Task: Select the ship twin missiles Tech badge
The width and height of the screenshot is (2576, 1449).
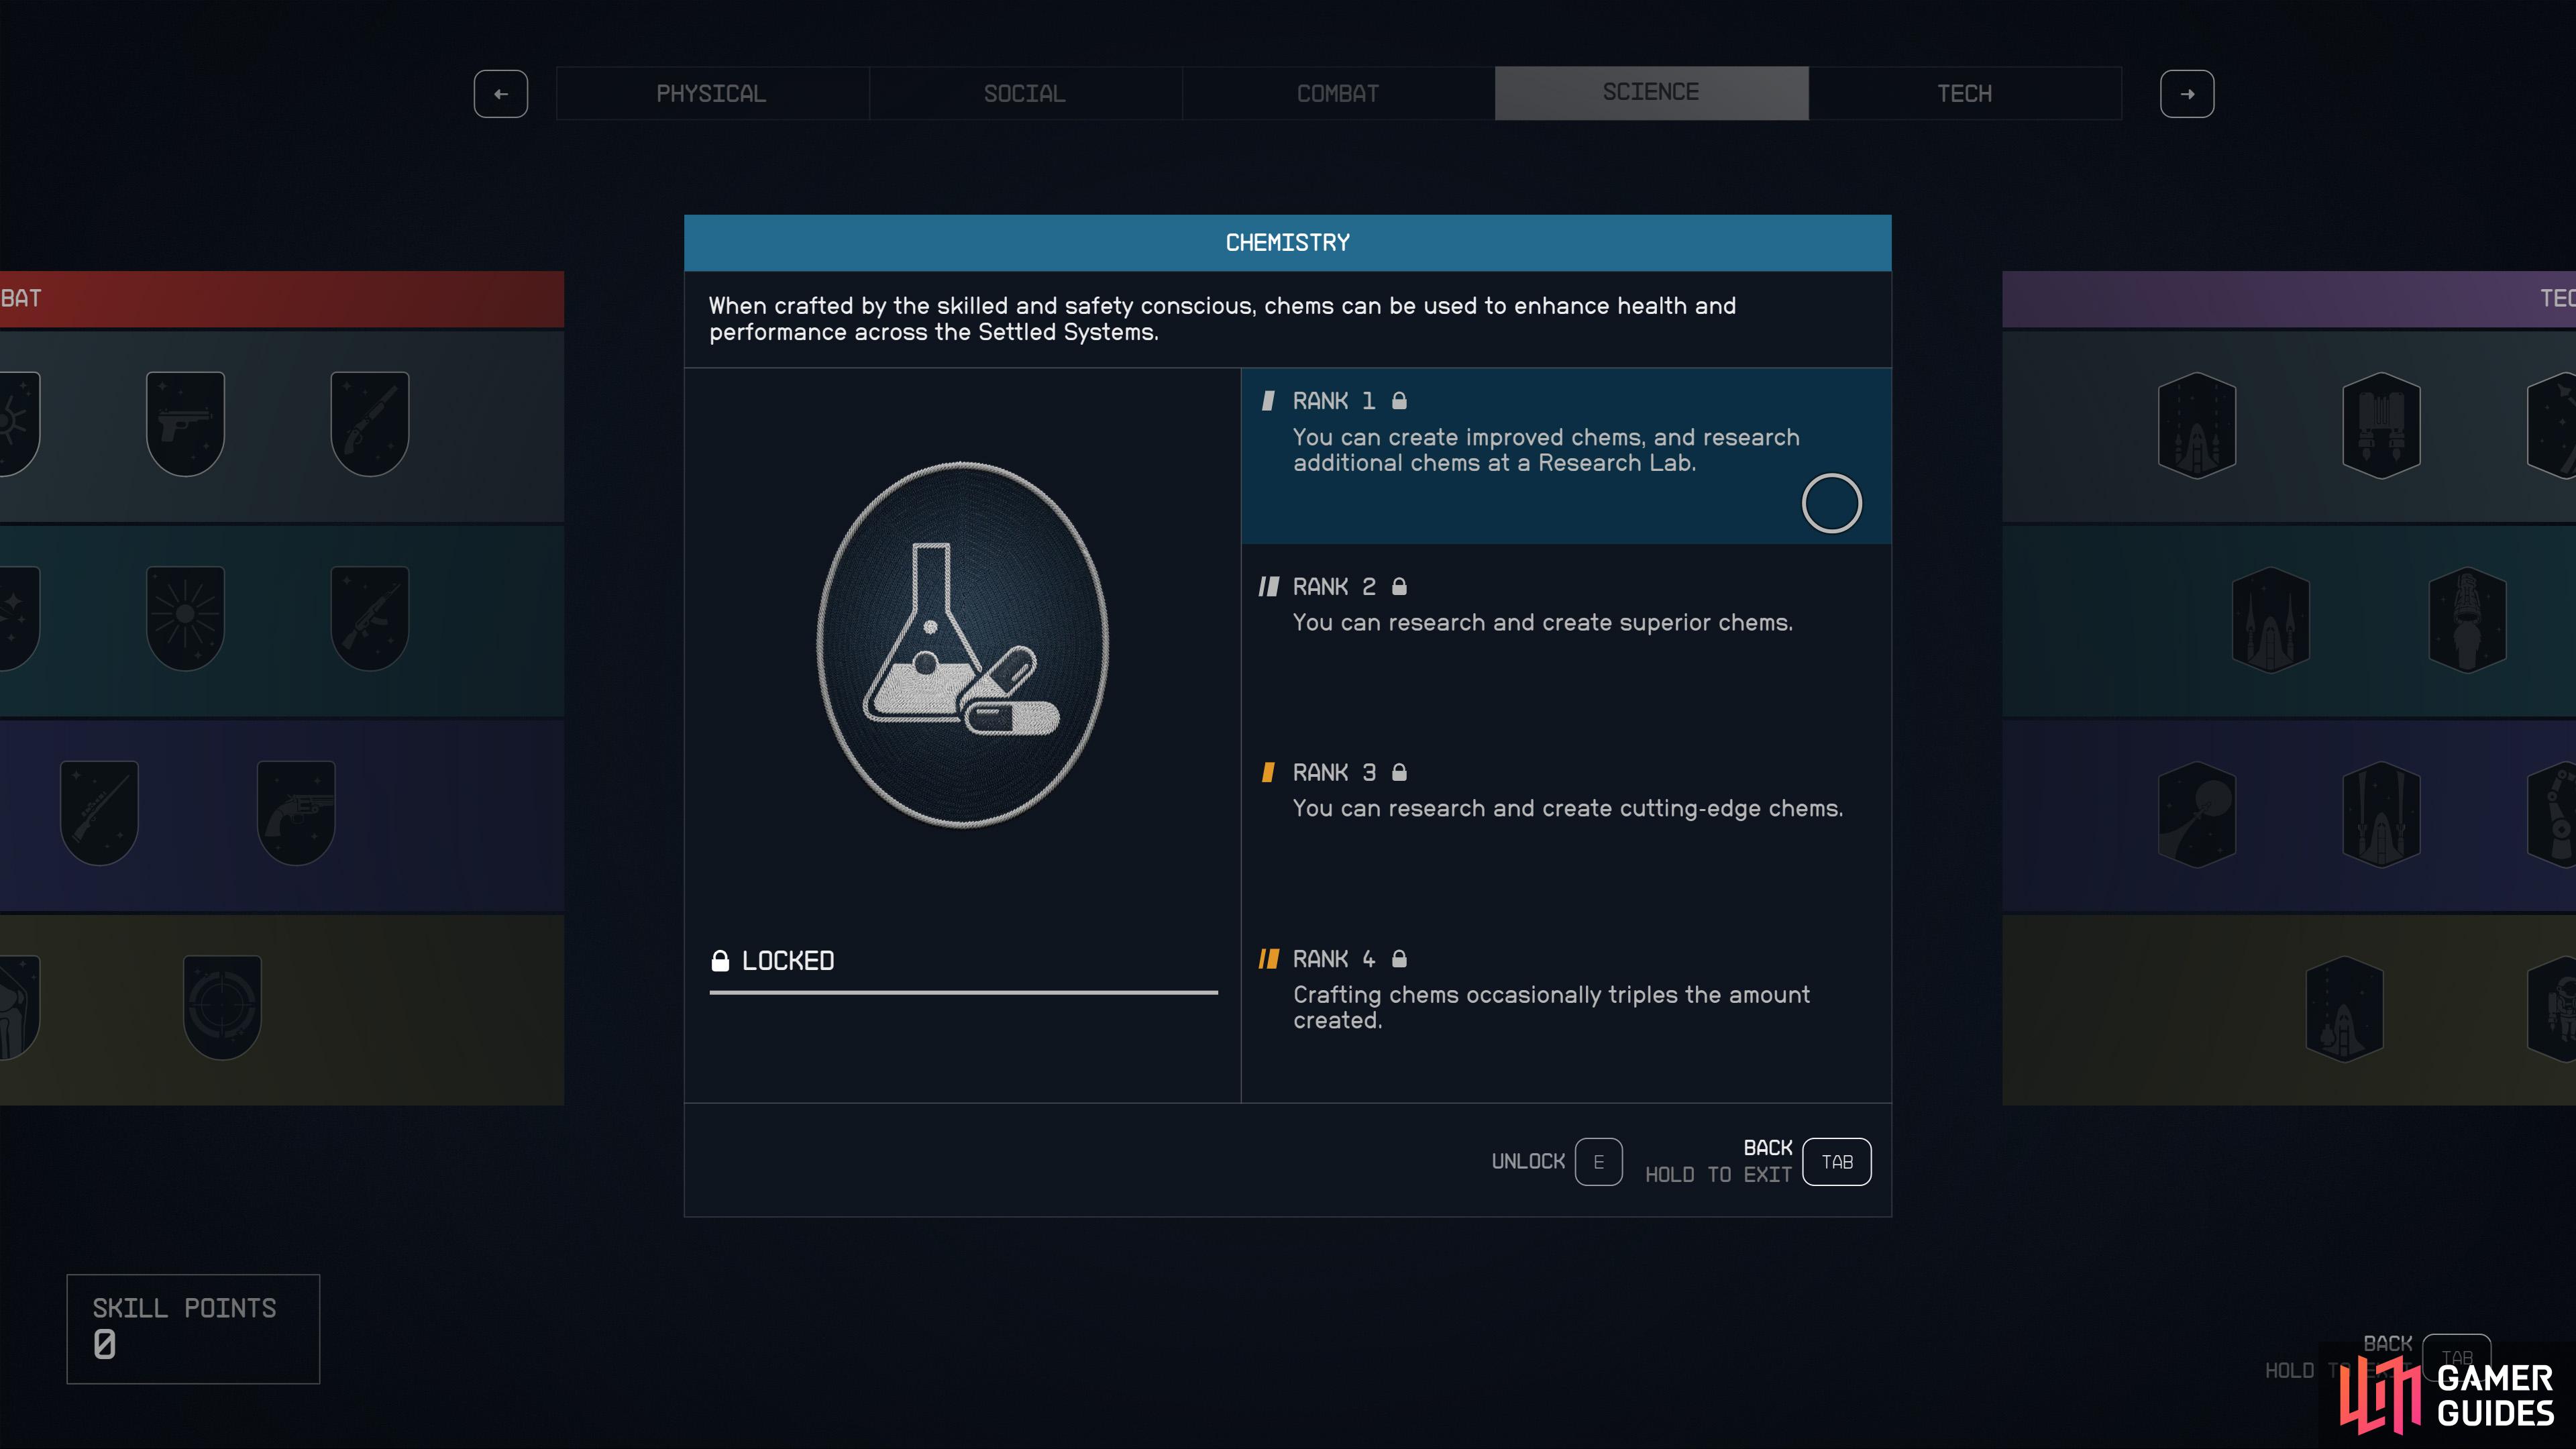Action: click(x=2270, y=620)
